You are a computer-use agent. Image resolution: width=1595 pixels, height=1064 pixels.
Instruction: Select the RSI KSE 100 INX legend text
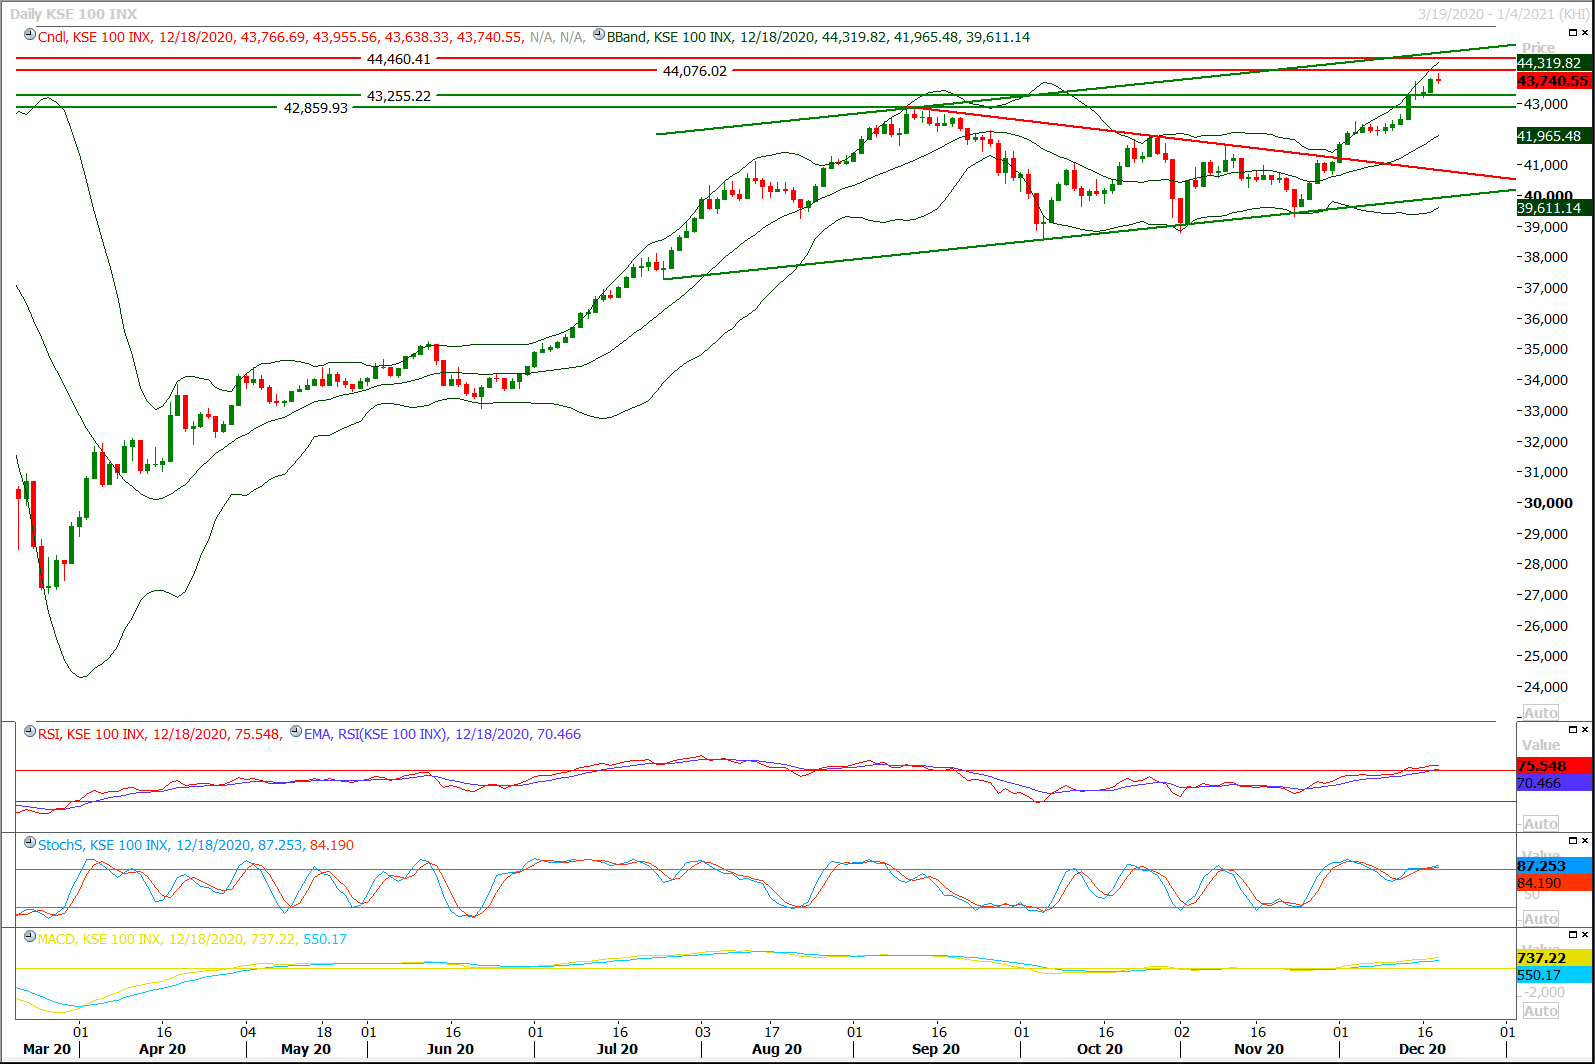pos(159,734)
